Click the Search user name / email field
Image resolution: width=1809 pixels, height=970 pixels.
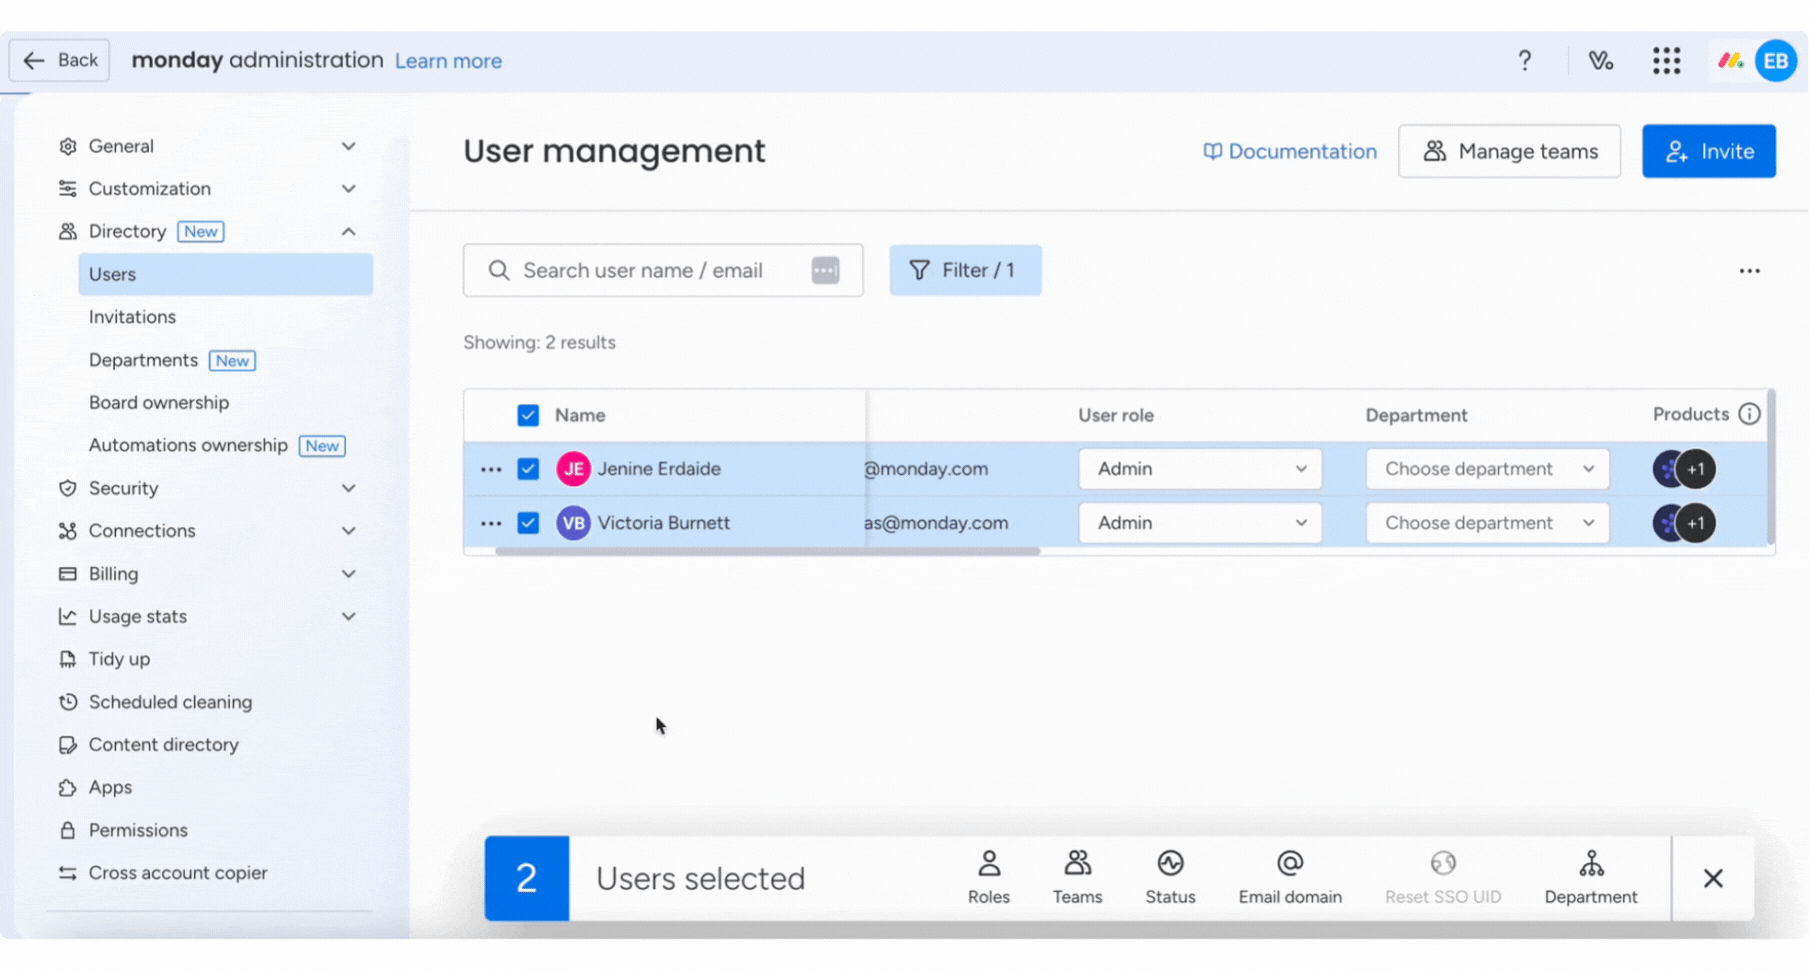coord(663,270)
